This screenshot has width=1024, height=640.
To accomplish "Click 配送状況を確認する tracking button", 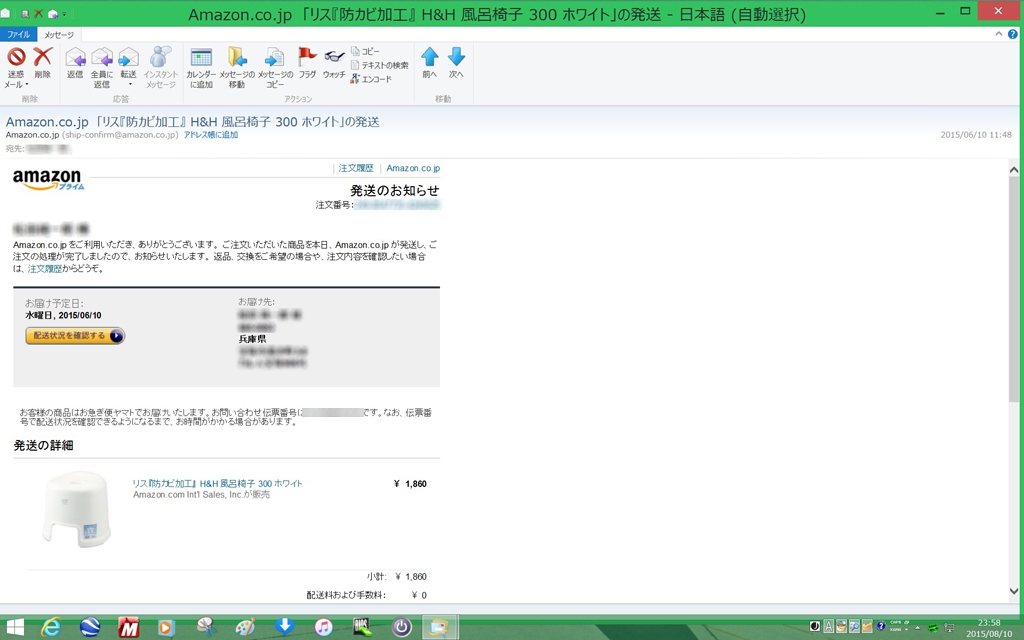I will tap(75, 336).
